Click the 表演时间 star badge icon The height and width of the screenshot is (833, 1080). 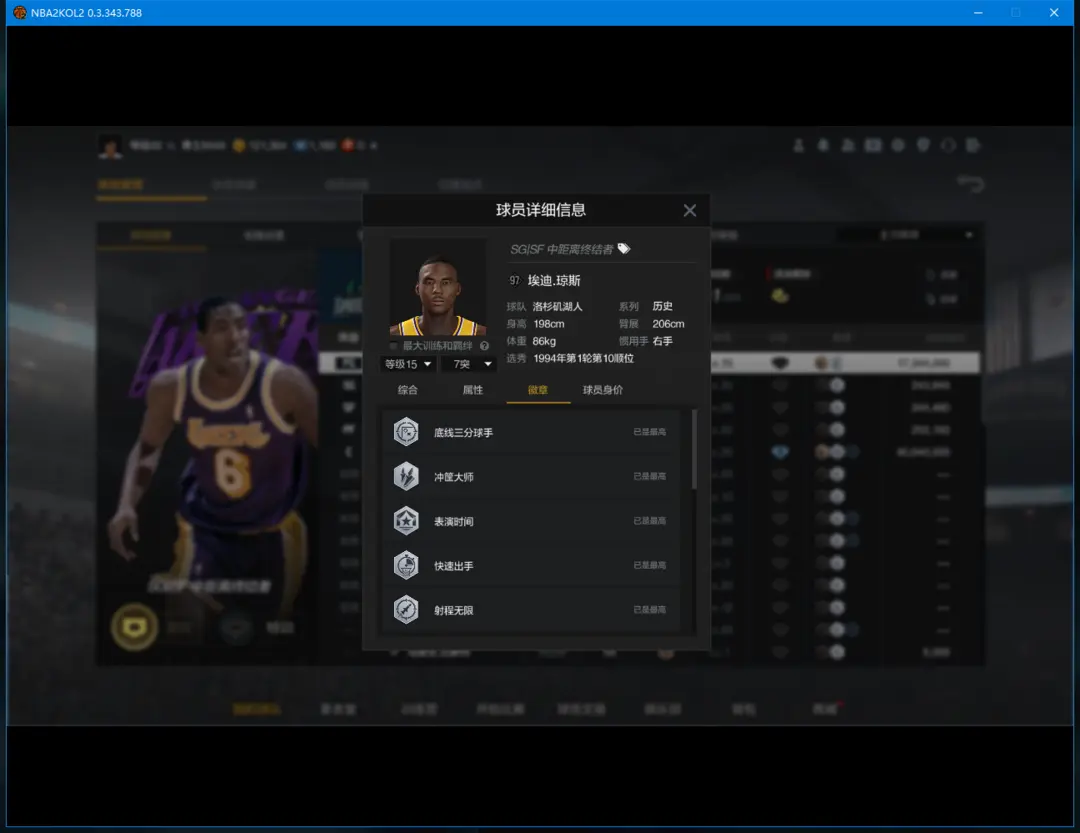coord(406,521)
